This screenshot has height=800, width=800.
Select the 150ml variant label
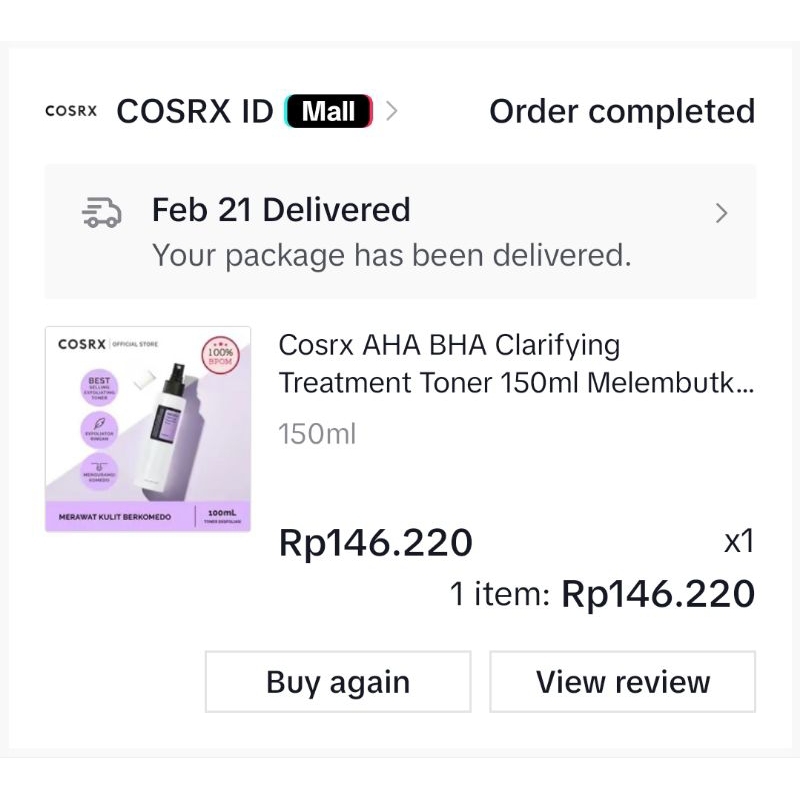317,434
